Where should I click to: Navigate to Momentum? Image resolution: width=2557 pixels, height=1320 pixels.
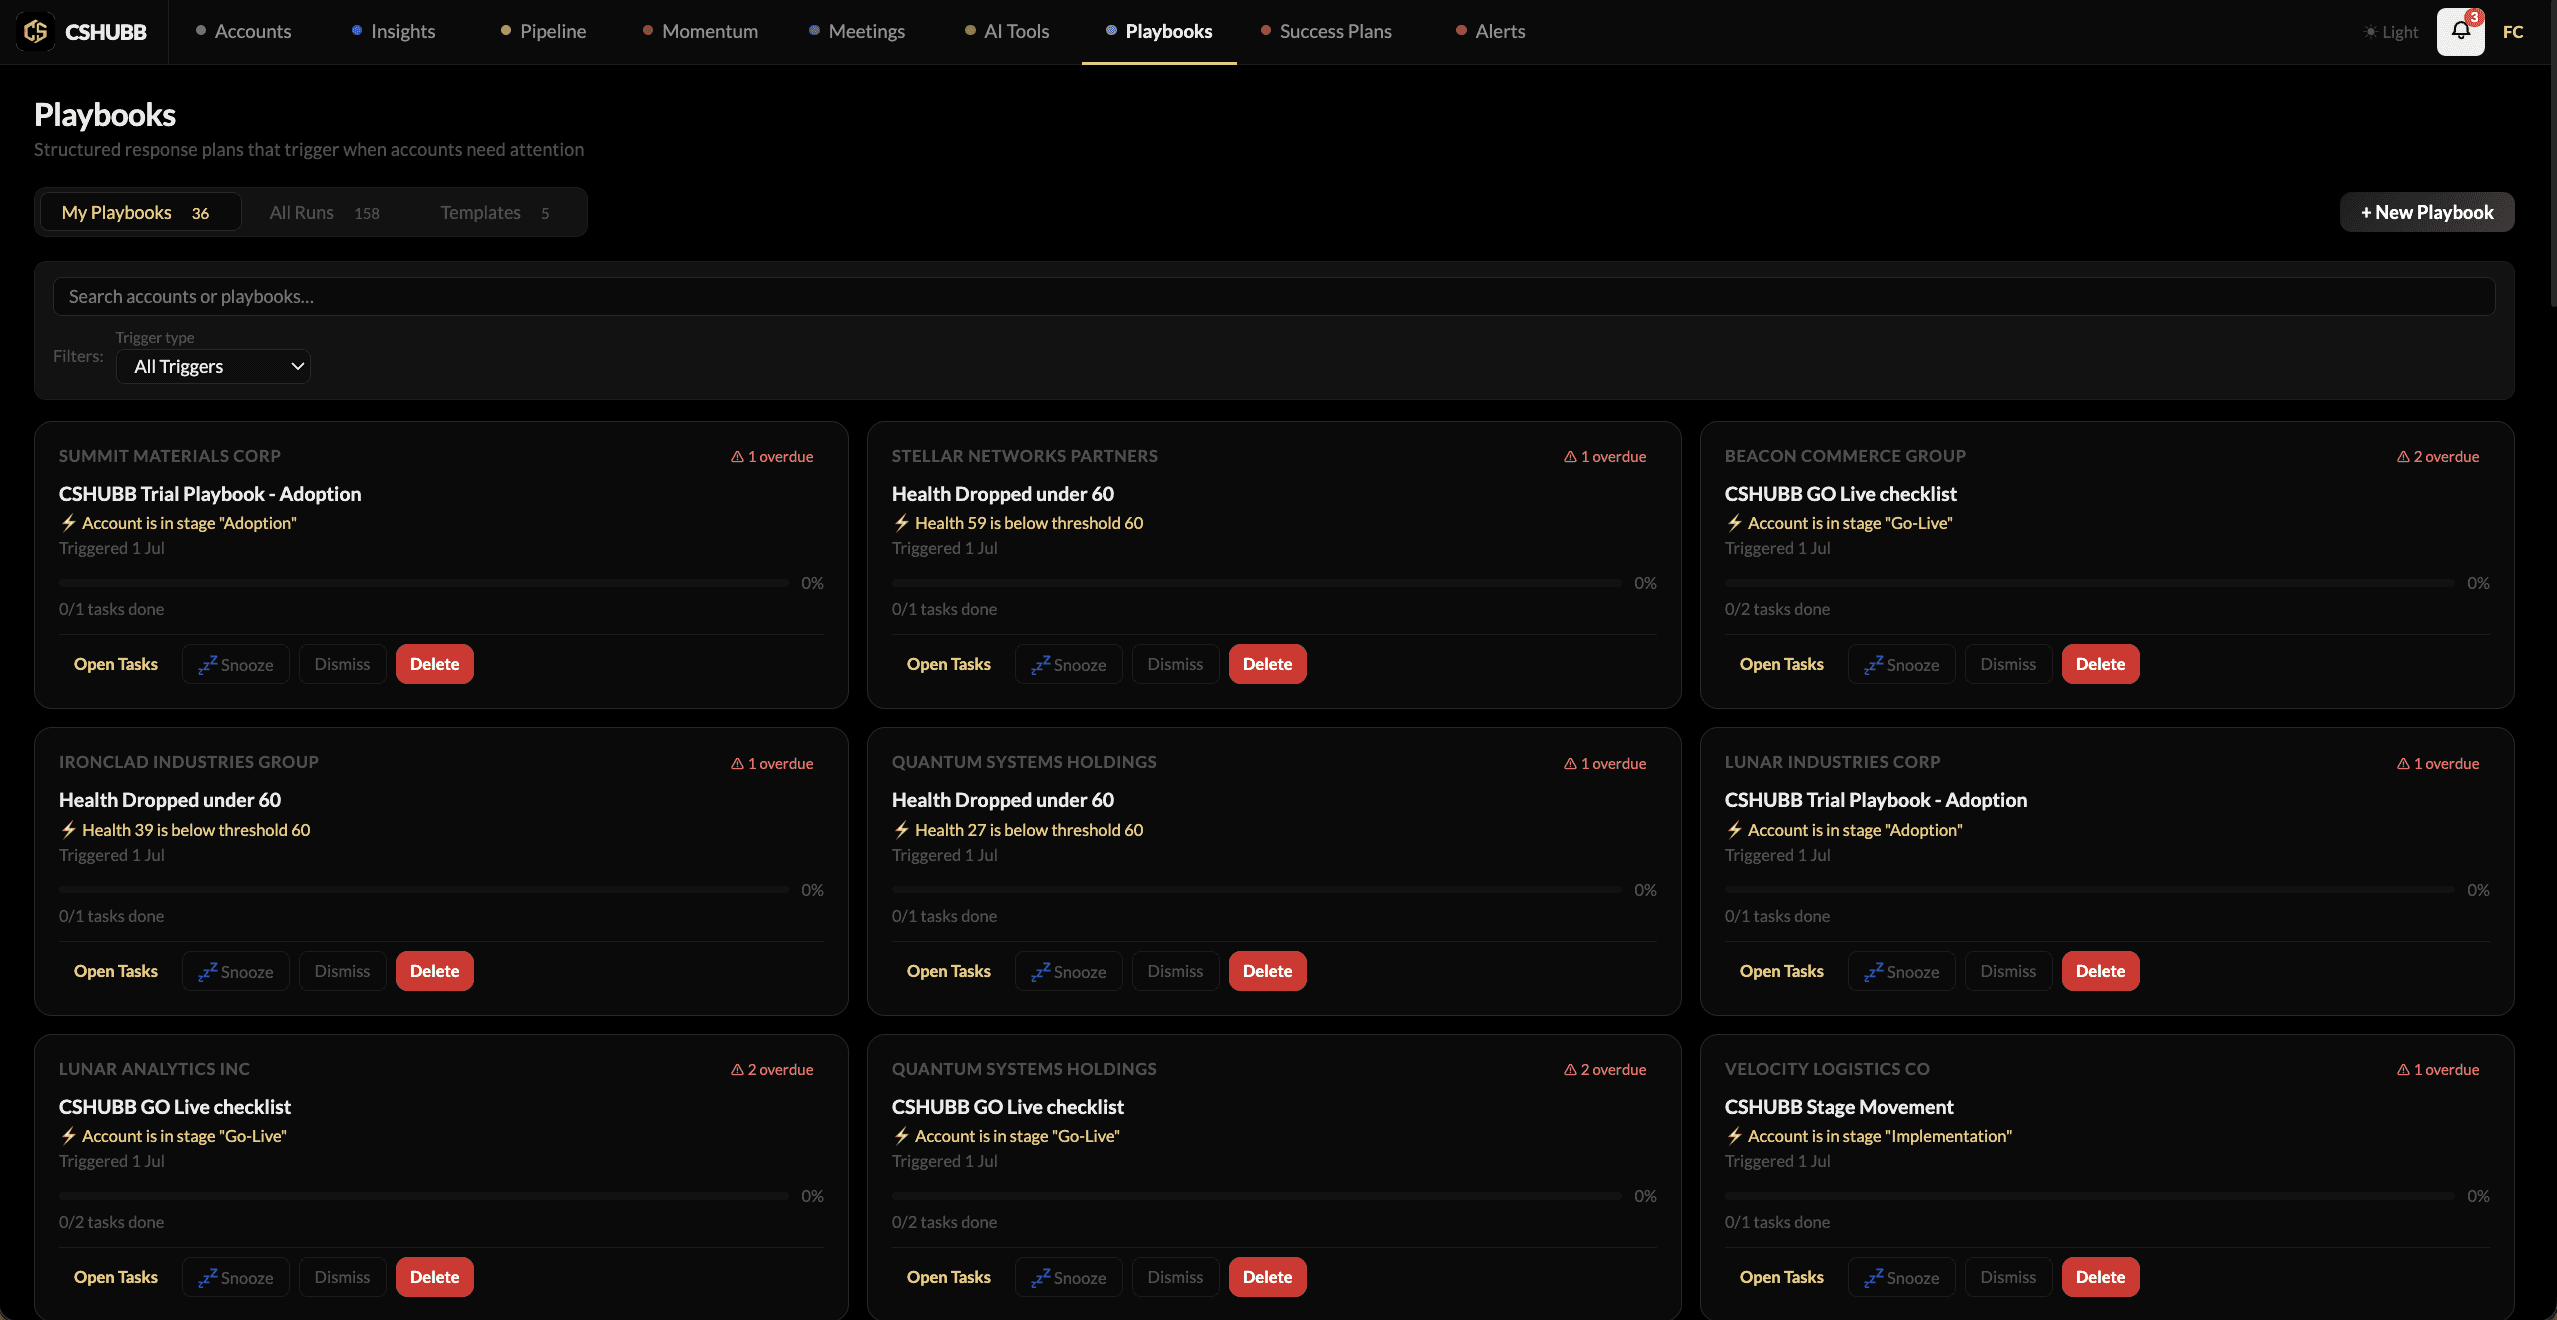pyautogui.click(x=700, y=32)
